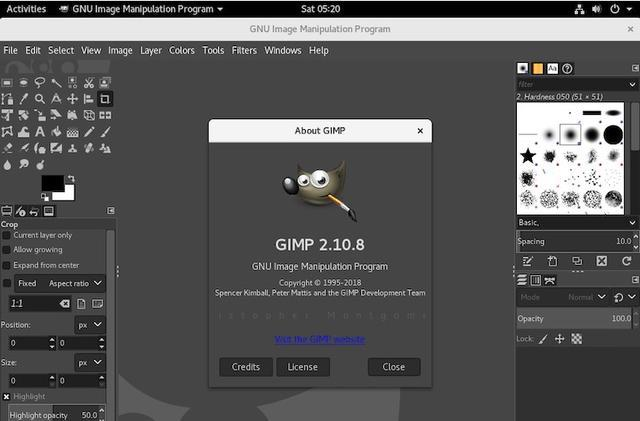The image size is (640, 421).
Task: Open the Fixed Aspect ratio dropdown
Action: coord(60,283)
